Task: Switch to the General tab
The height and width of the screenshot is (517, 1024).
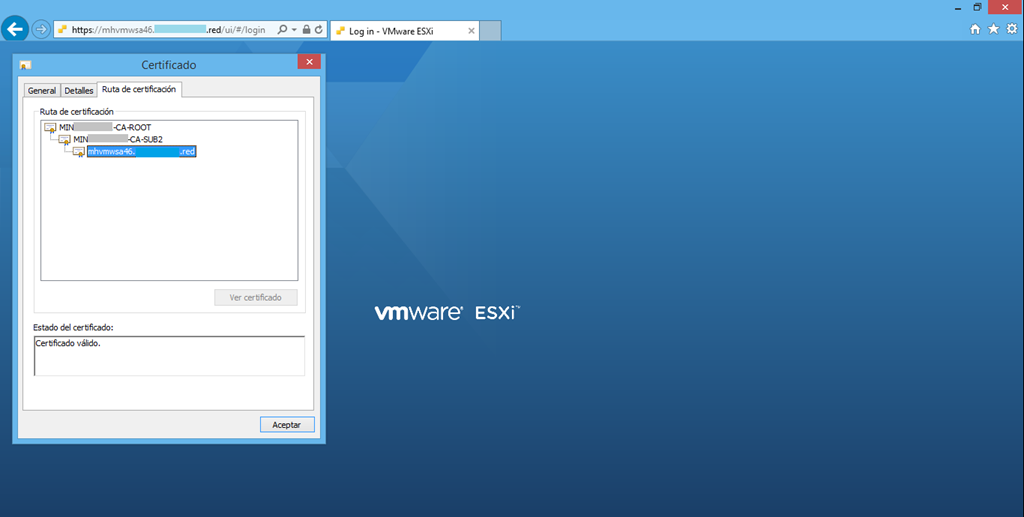Action: point(42,90)
